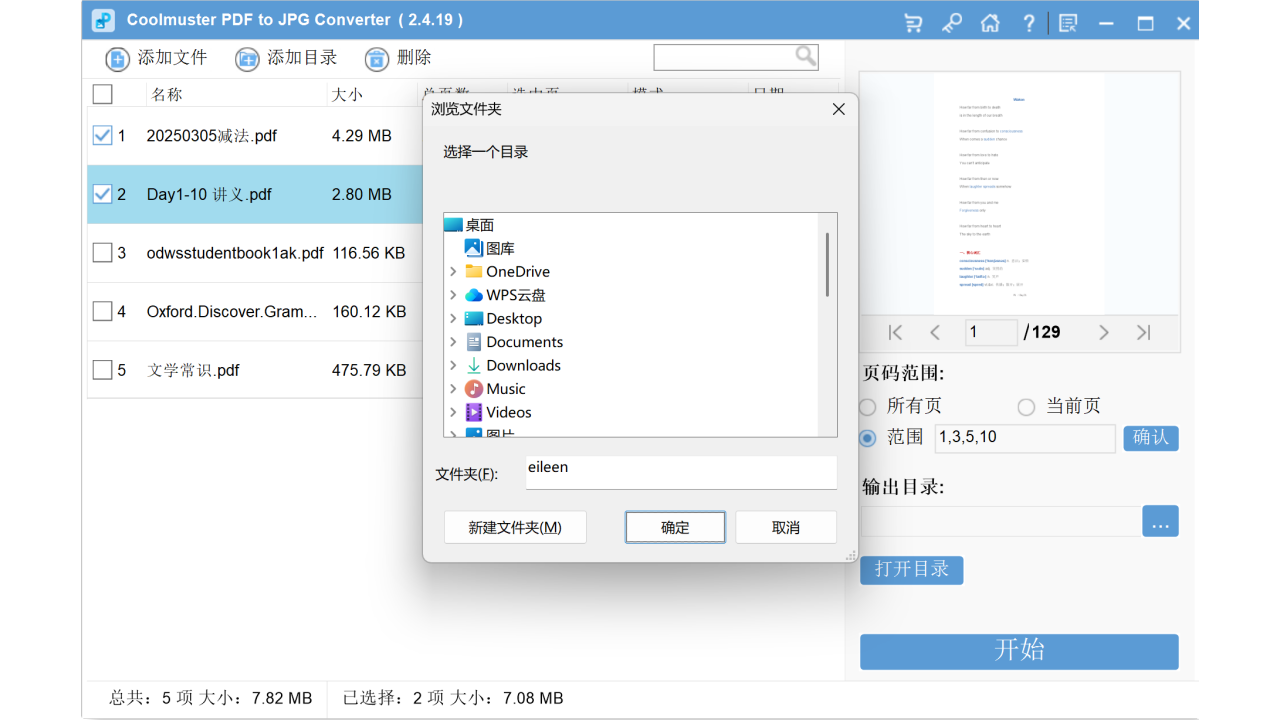Open help via the question mark icon

click(x=1028, y=21)
